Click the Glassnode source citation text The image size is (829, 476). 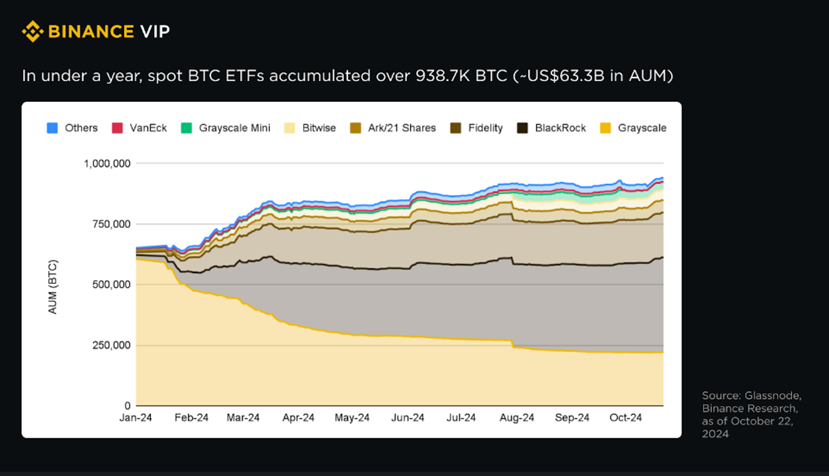tap(751, 415)
